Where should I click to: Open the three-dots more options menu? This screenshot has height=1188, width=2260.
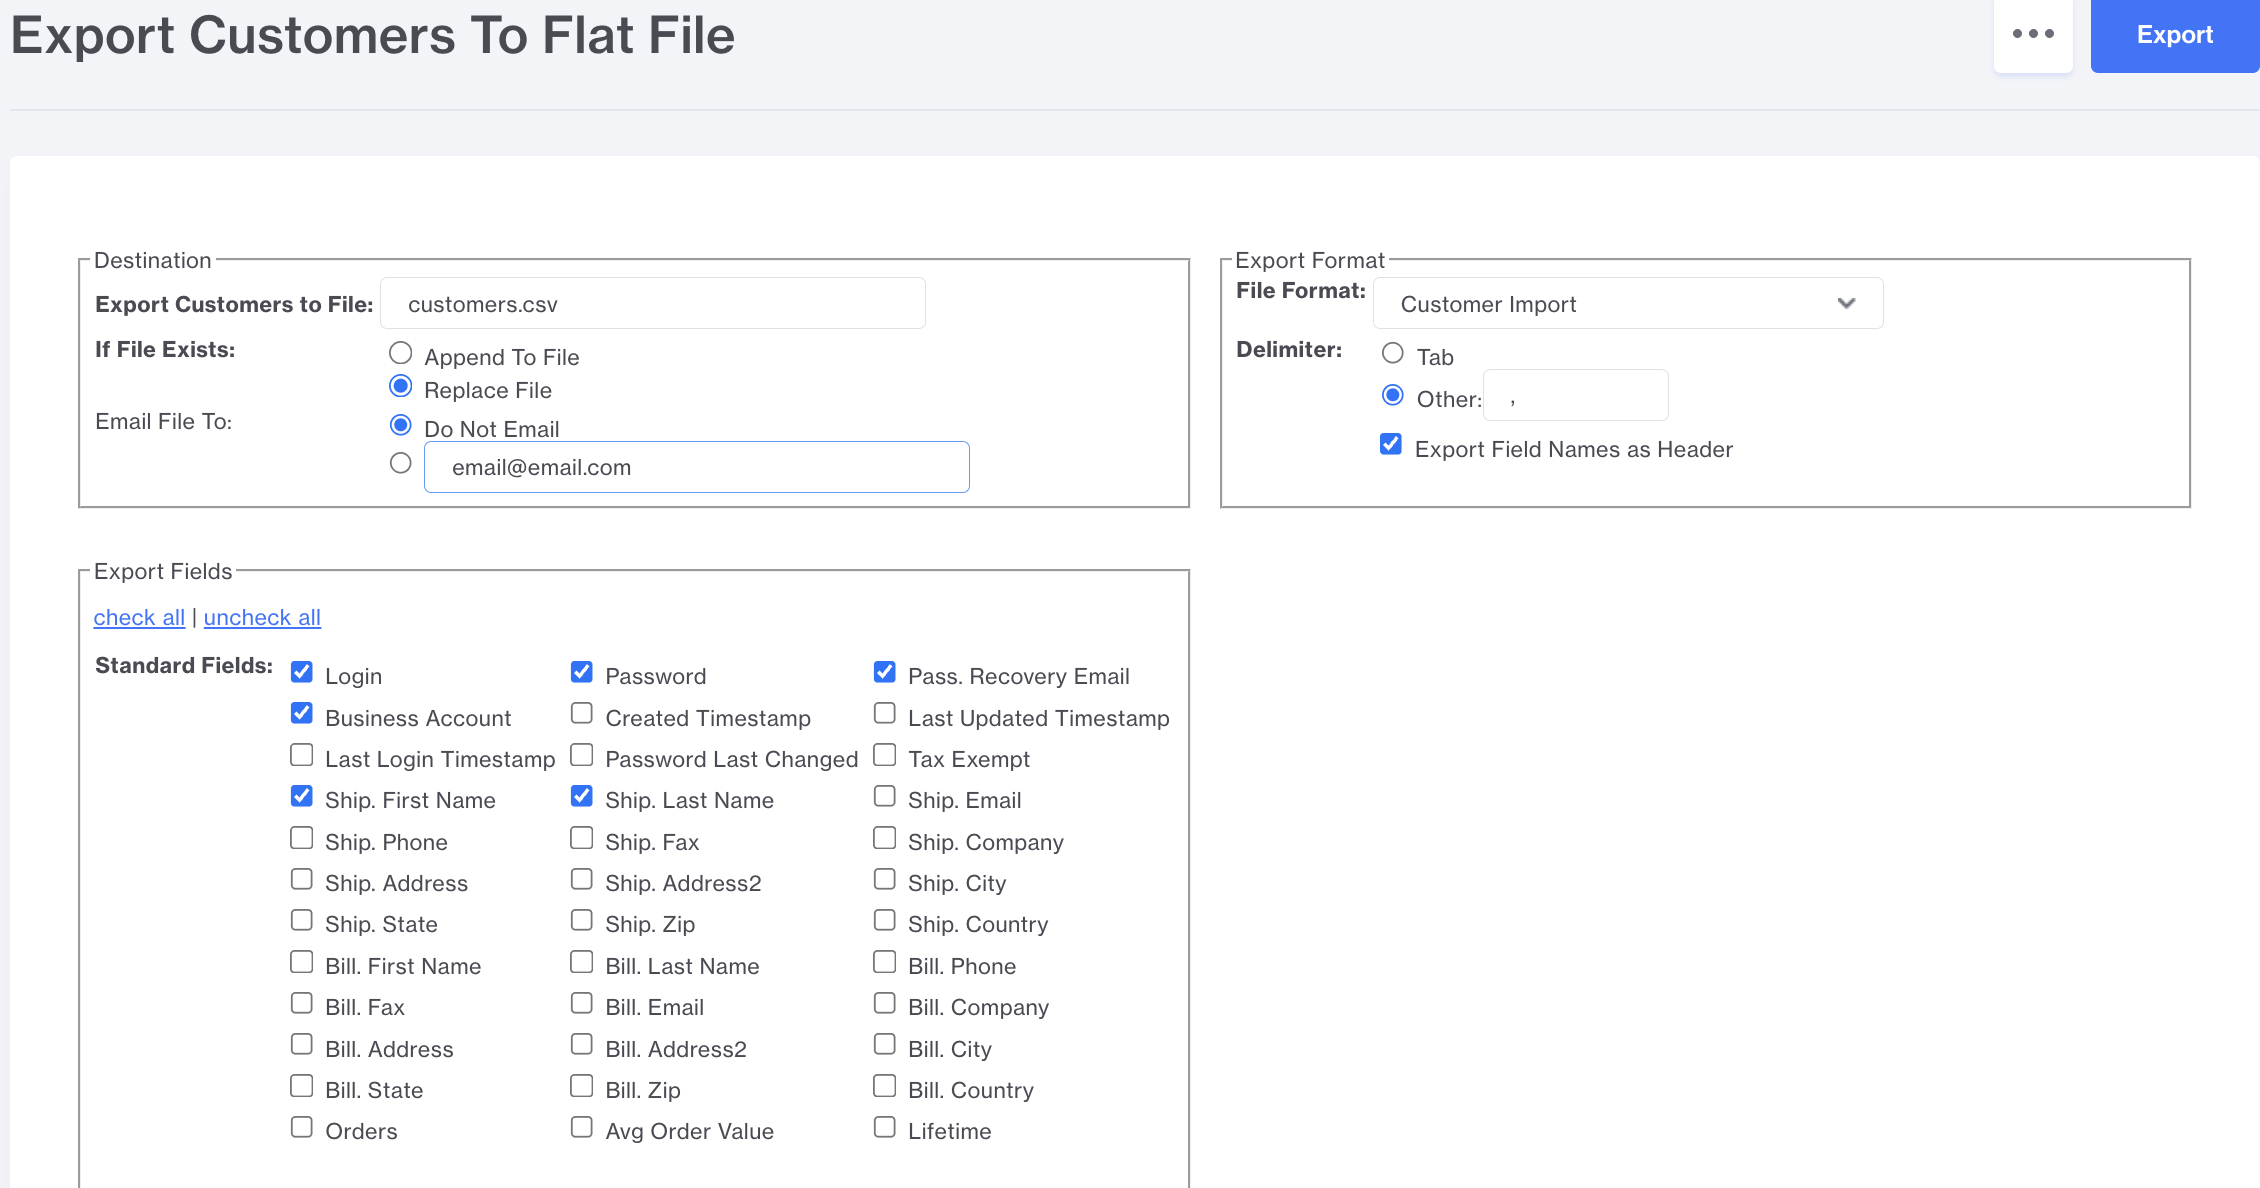(2033, 35)
